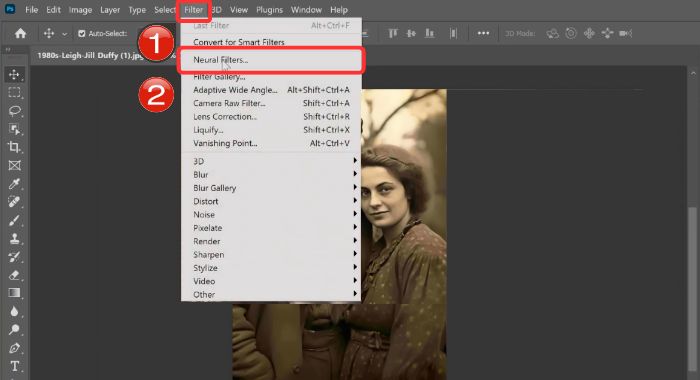Expand the Other submenu
This screenshot has width=700, height=380.
(x=271, y=295)
